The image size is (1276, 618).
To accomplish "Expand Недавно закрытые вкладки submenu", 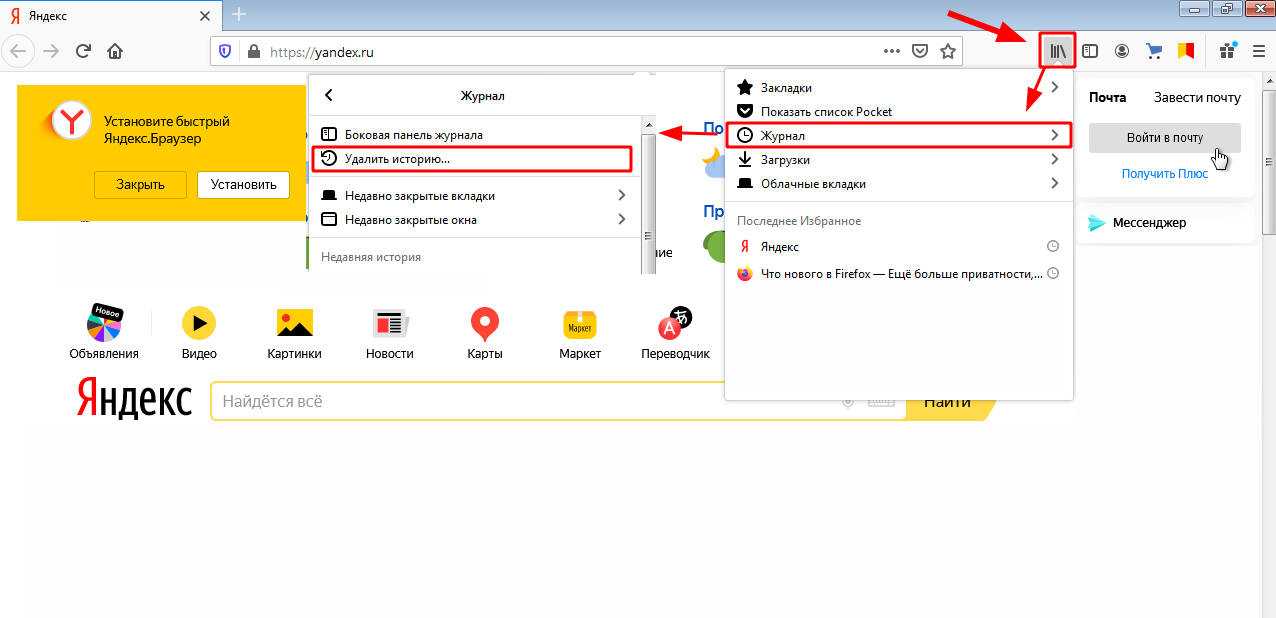I will (621, 196).
